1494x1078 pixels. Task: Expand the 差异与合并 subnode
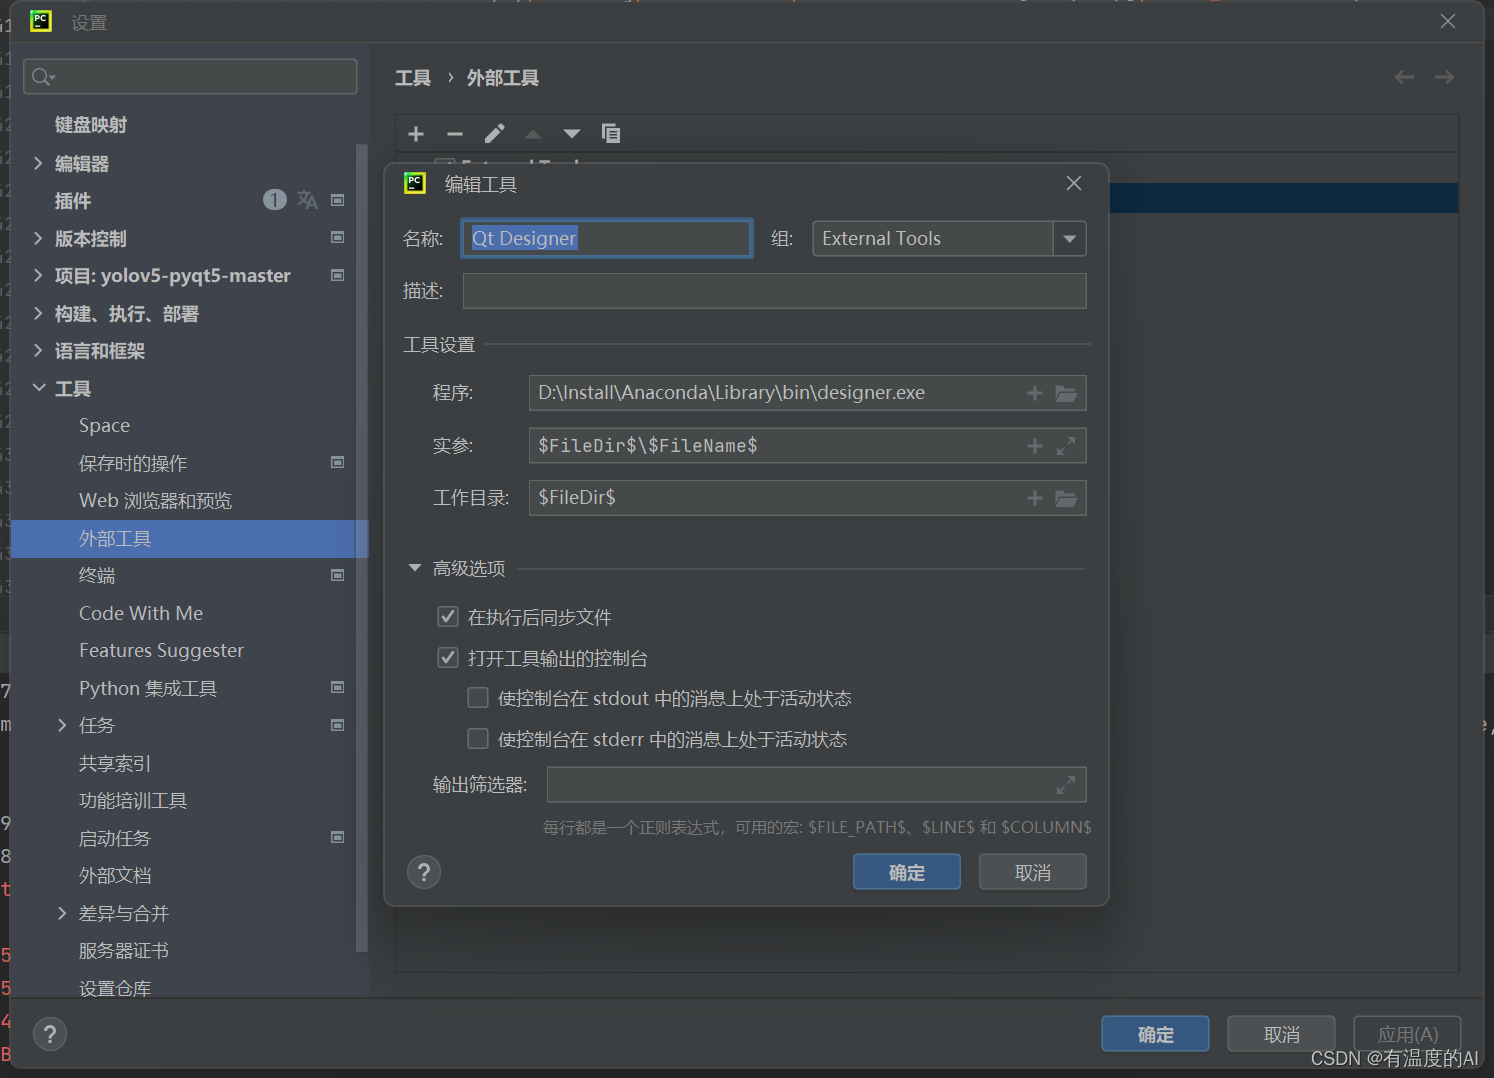point(62,913)
